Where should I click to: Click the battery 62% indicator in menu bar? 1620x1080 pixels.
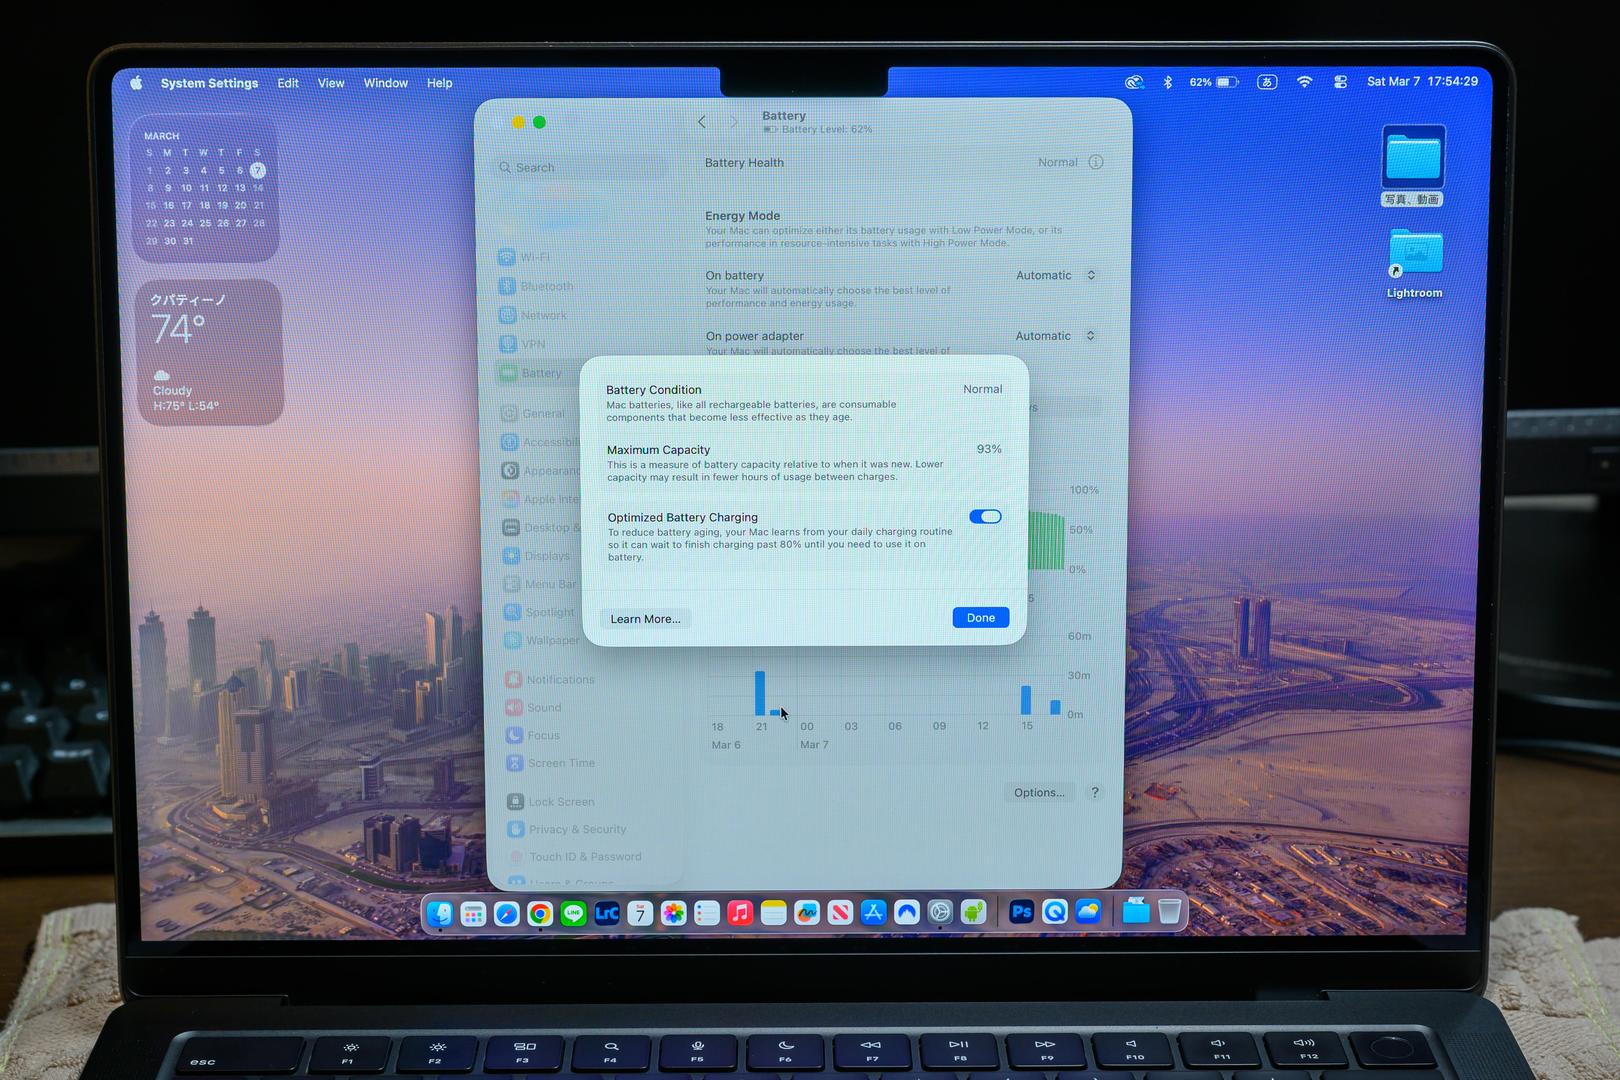[x=1214, y=82]
